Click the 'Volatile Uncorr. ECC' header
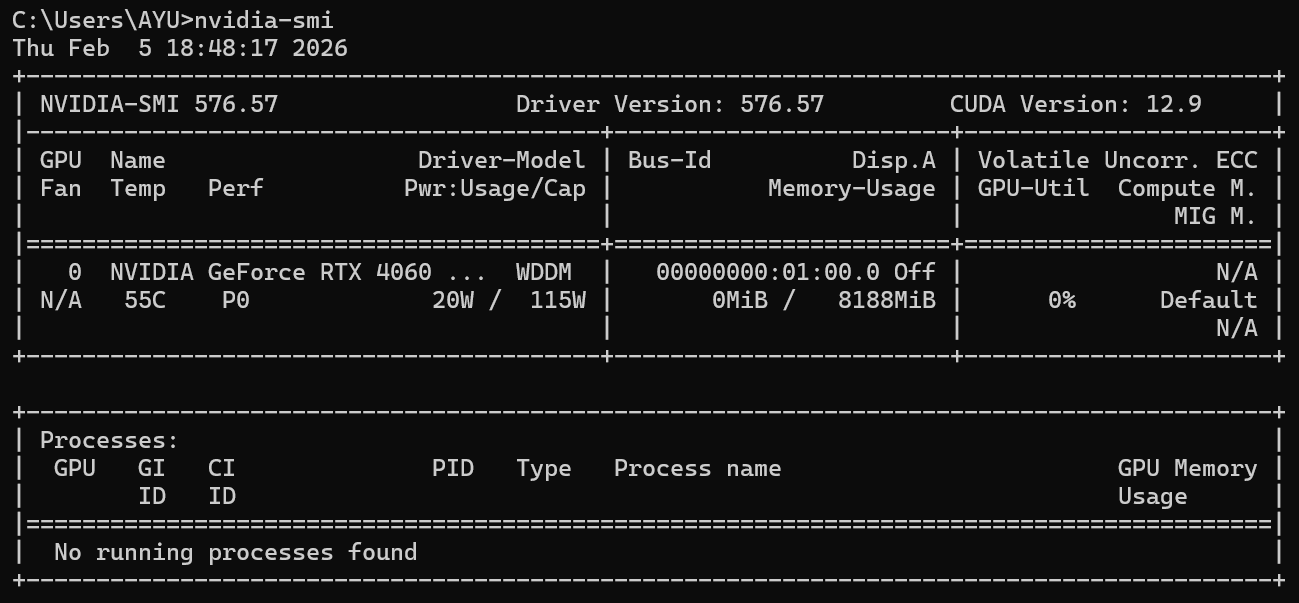The image size is (1299, 603). (1117, 160)
